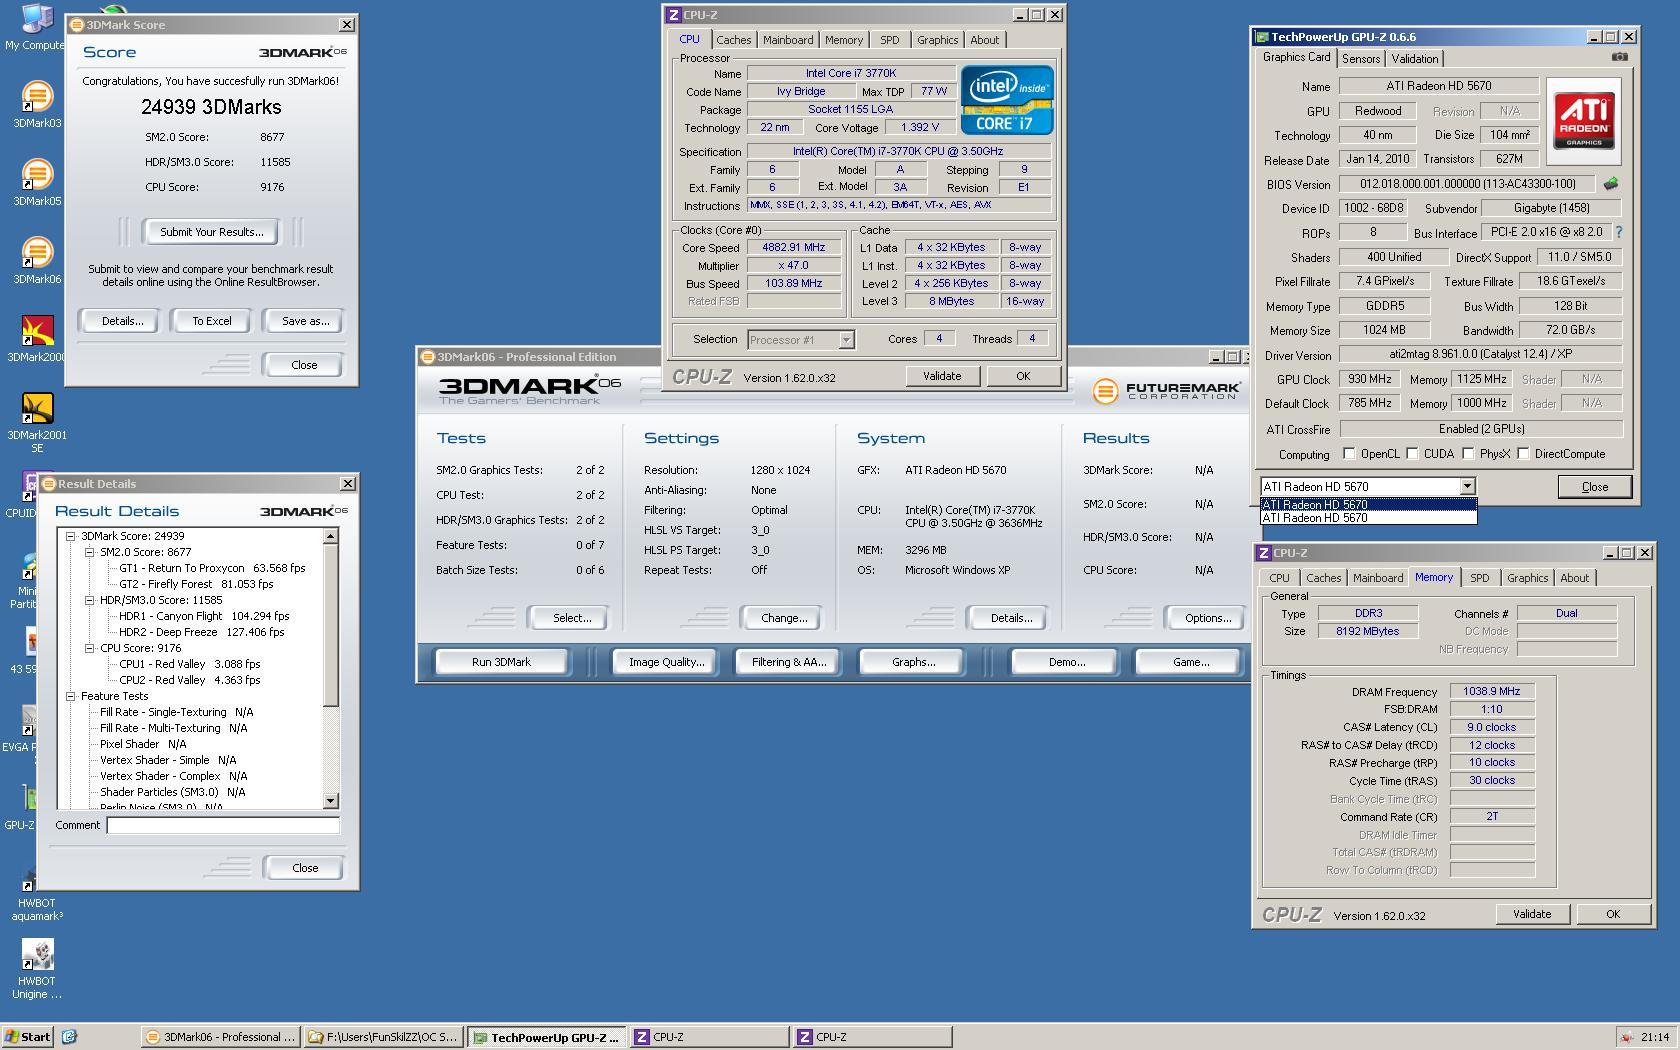1680x1050 pixels.
Task: Open the 3DMark2001 SE desktop icon
Action: (37, 422)
